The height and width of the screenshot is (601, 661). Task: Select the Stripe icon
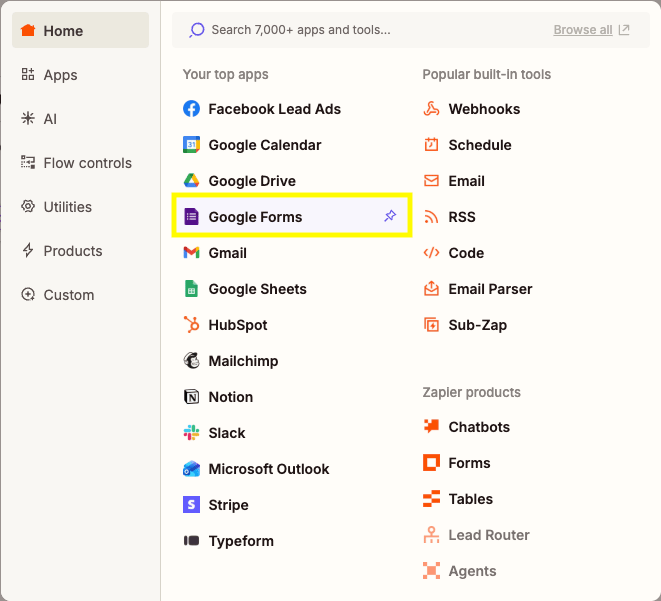pyautogui.click(x=191, y=504)
